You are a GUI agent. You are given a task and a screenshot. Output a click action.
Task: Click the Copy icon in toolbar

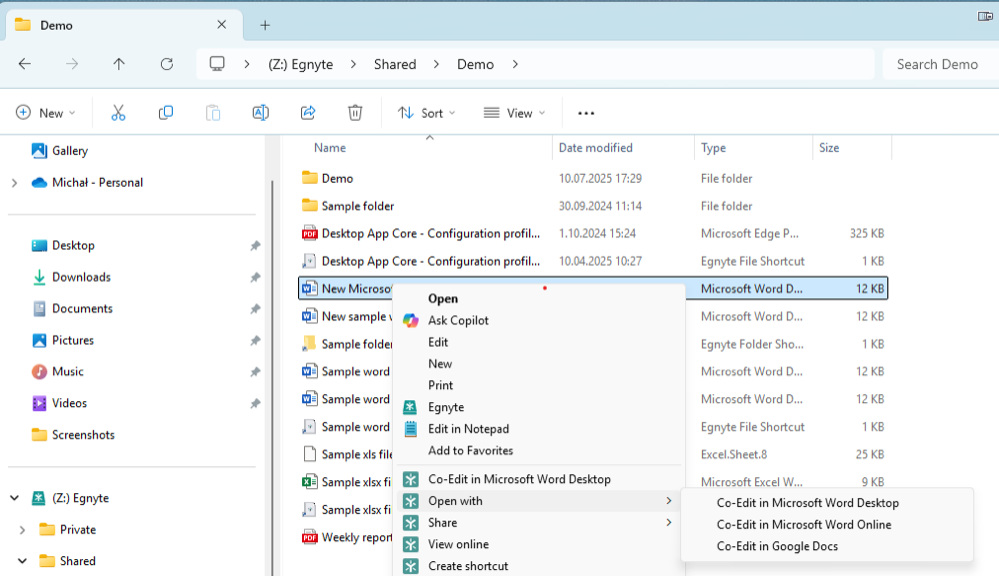(x=166, y=113)
